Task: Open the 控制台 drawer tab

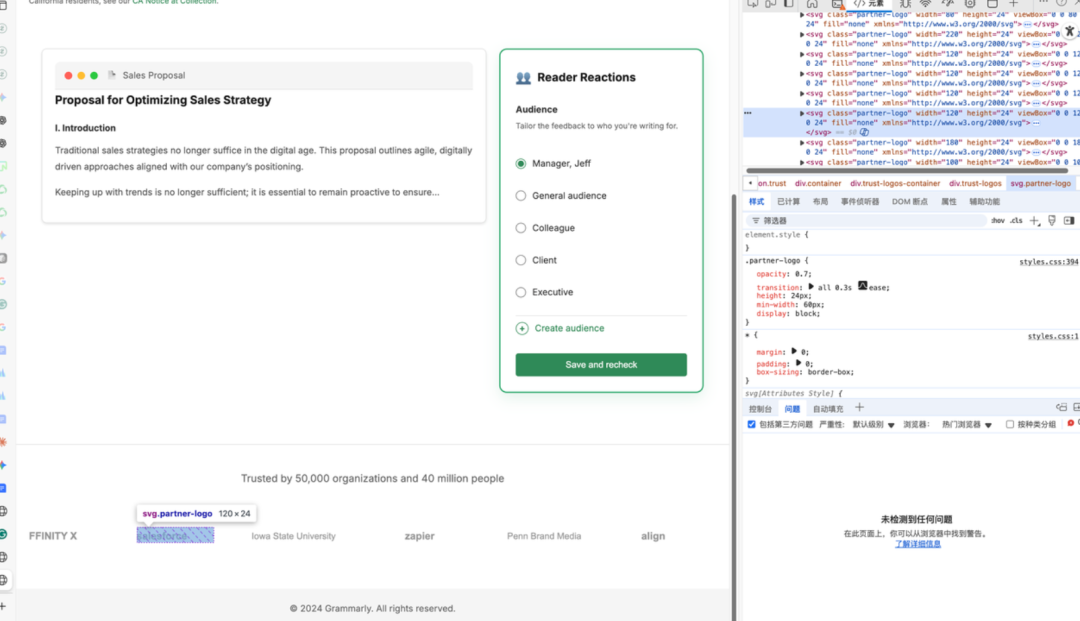Action: pyautogui.click(x=760, y=408)
